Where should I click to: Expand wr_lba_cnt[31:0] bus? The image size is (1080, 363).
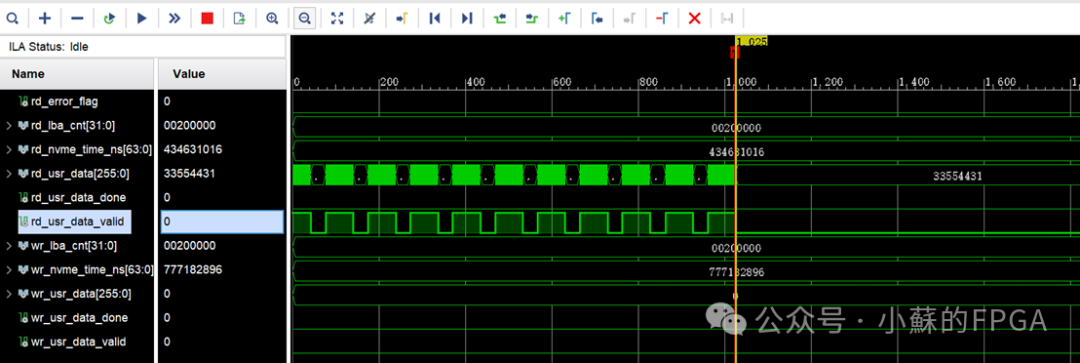click(8, 246)
